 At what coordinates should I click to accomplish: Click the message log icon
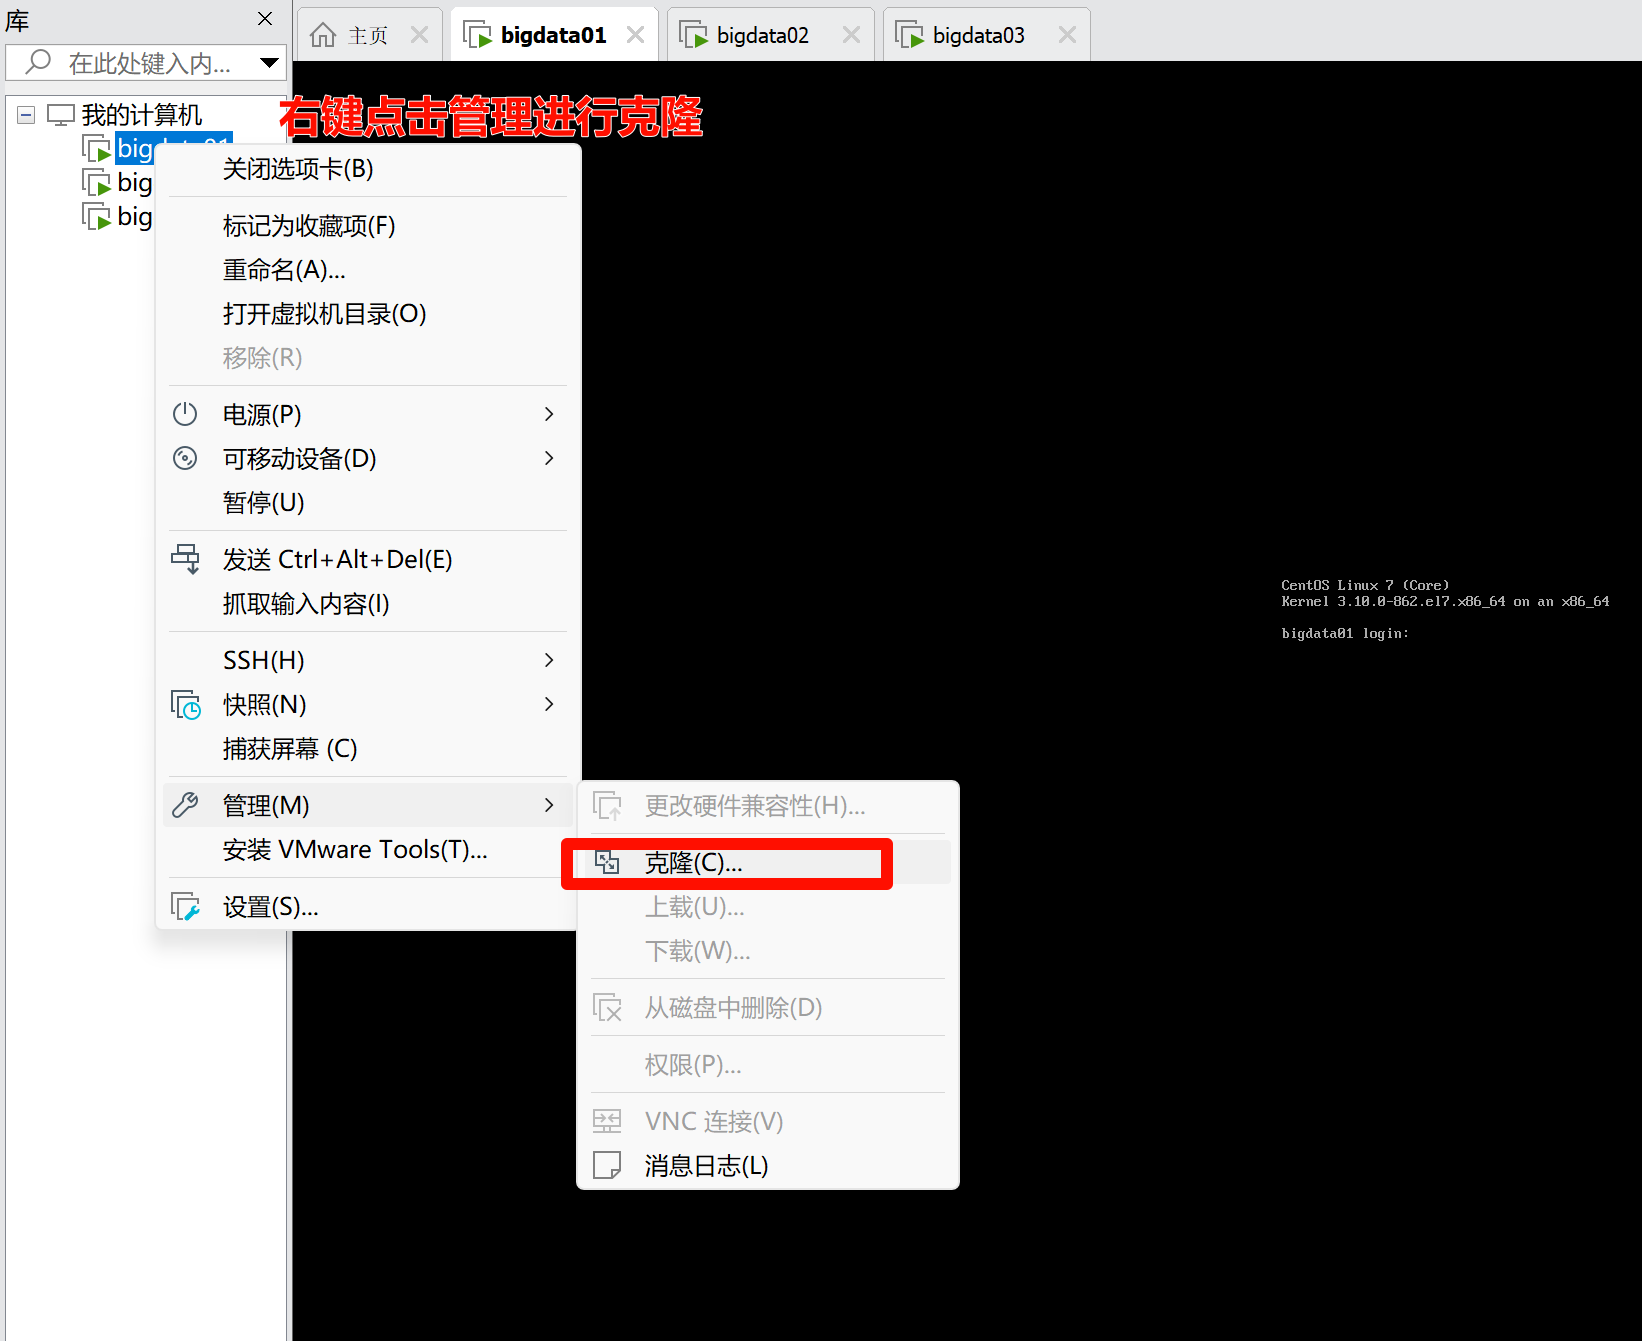coord(607,1165)
